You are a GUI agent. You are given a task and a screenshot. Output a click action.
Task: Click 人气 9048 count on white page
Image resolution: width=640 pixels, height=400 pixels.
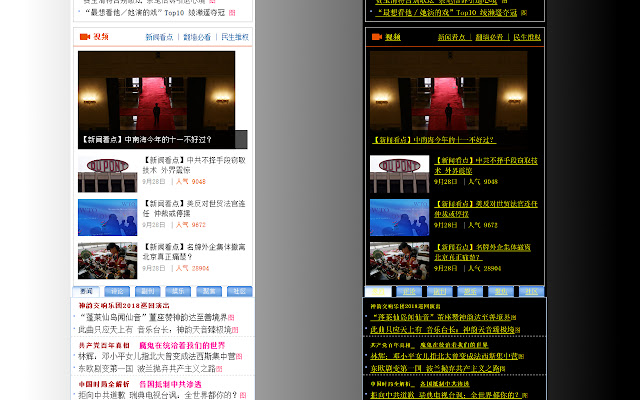pos(191,182)
